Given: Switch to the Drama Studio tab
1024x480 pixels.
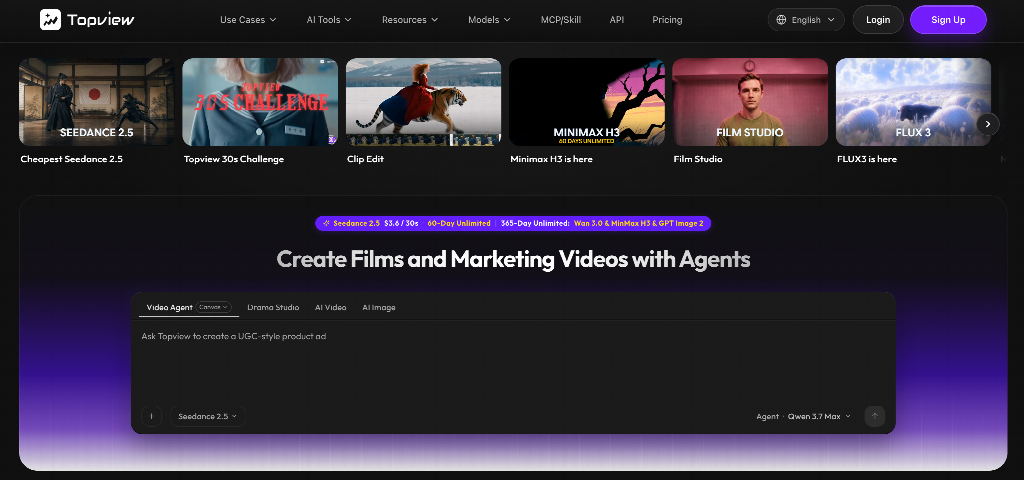Looking at the screenshot, I should point(273,307).
